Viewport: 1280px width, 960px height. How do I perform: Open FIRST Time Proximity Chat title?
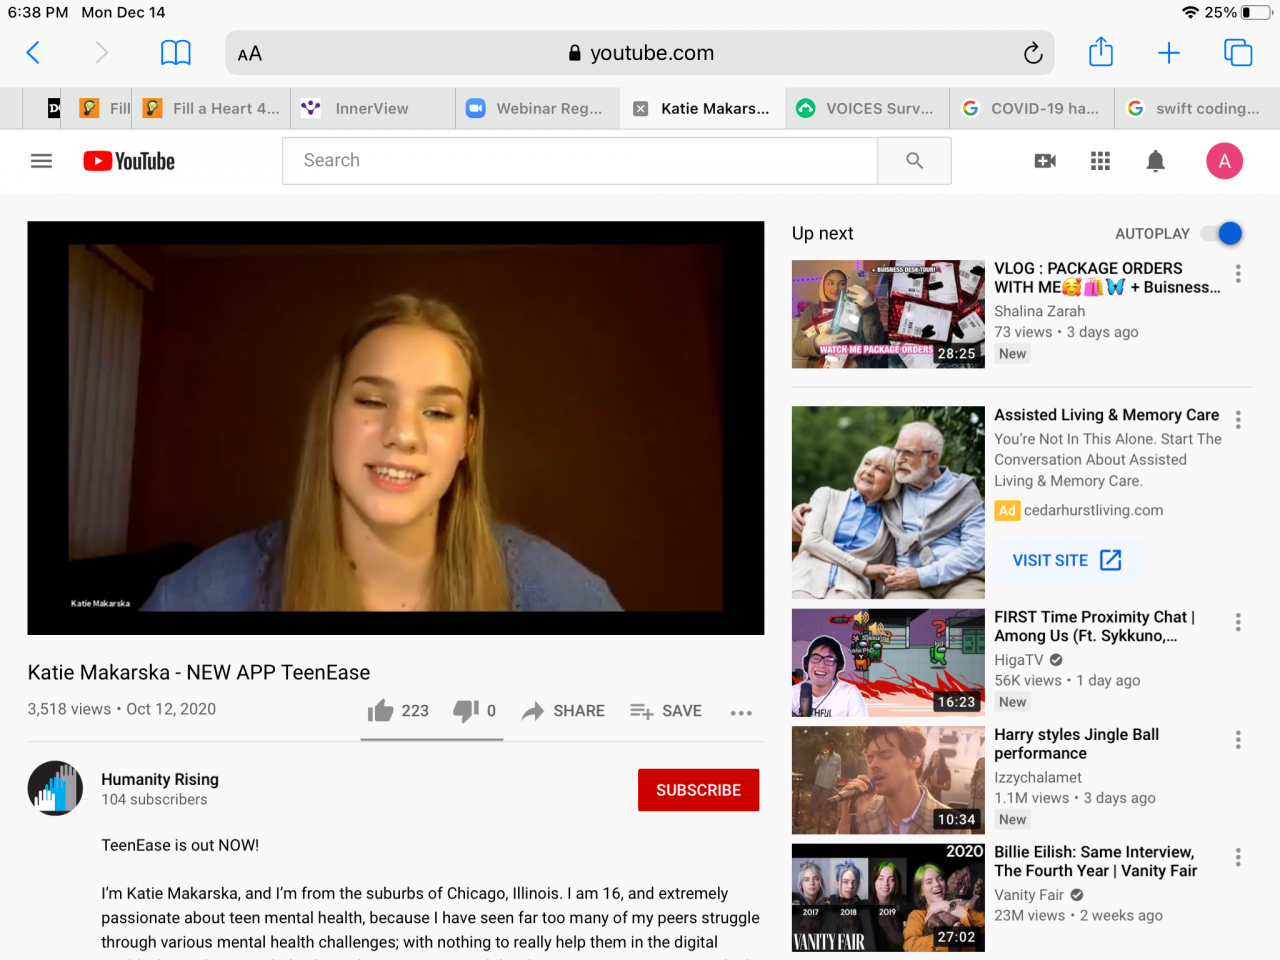(x=1095, y=626)
